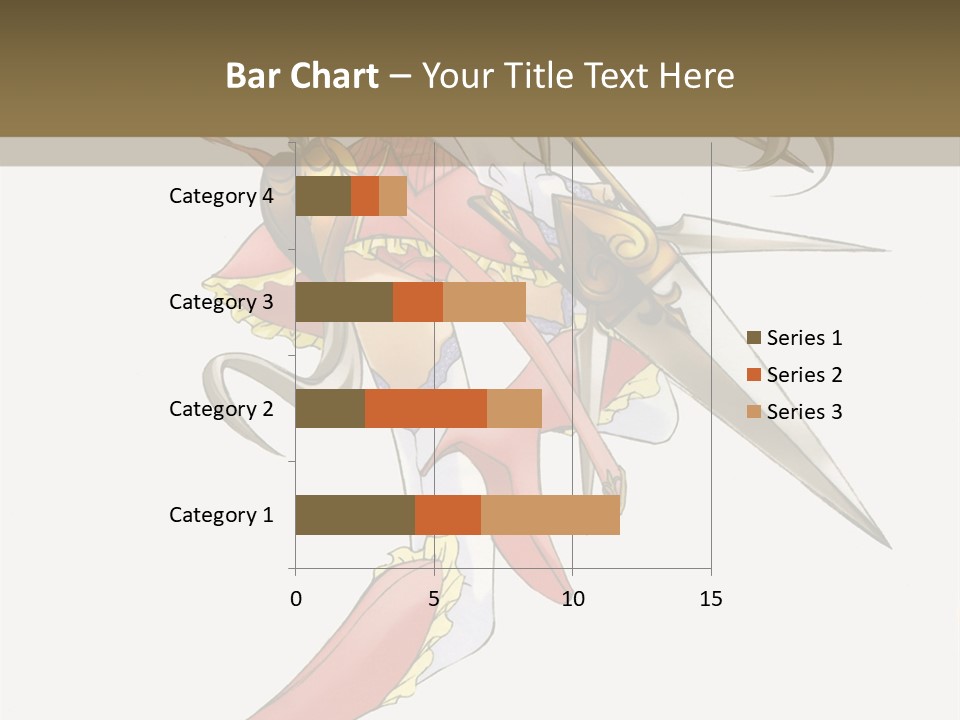
Task: Select the Category 4 axis label
Action: [x=221, y=196]
